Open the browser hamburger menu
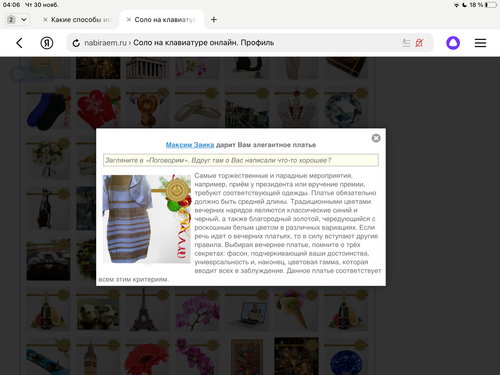 click(480, 43)
